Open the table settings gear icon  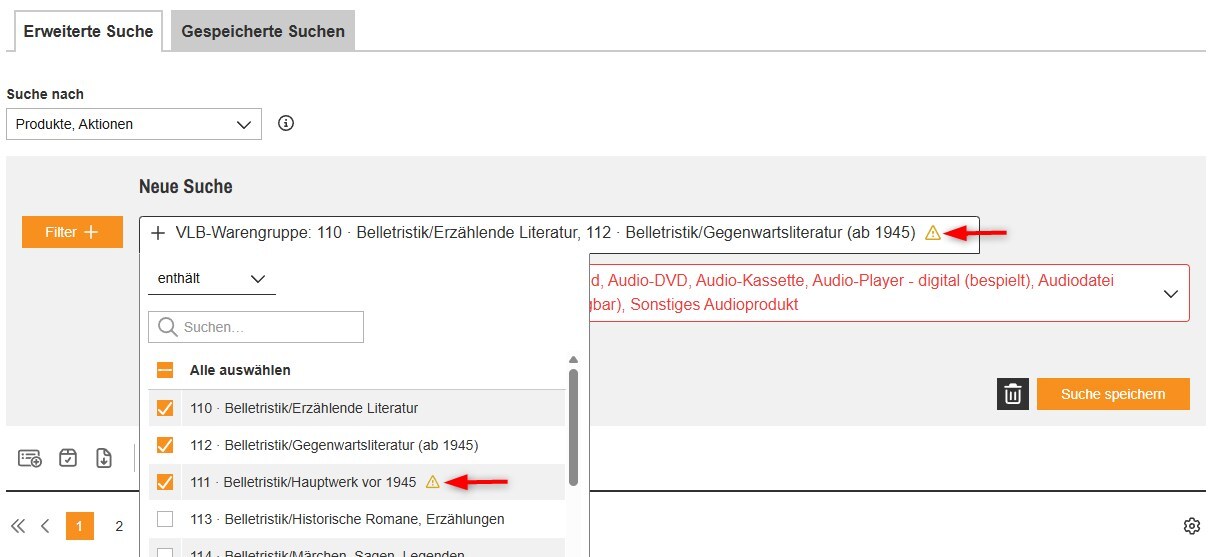pyautogui.click(x=1191, y=526)
